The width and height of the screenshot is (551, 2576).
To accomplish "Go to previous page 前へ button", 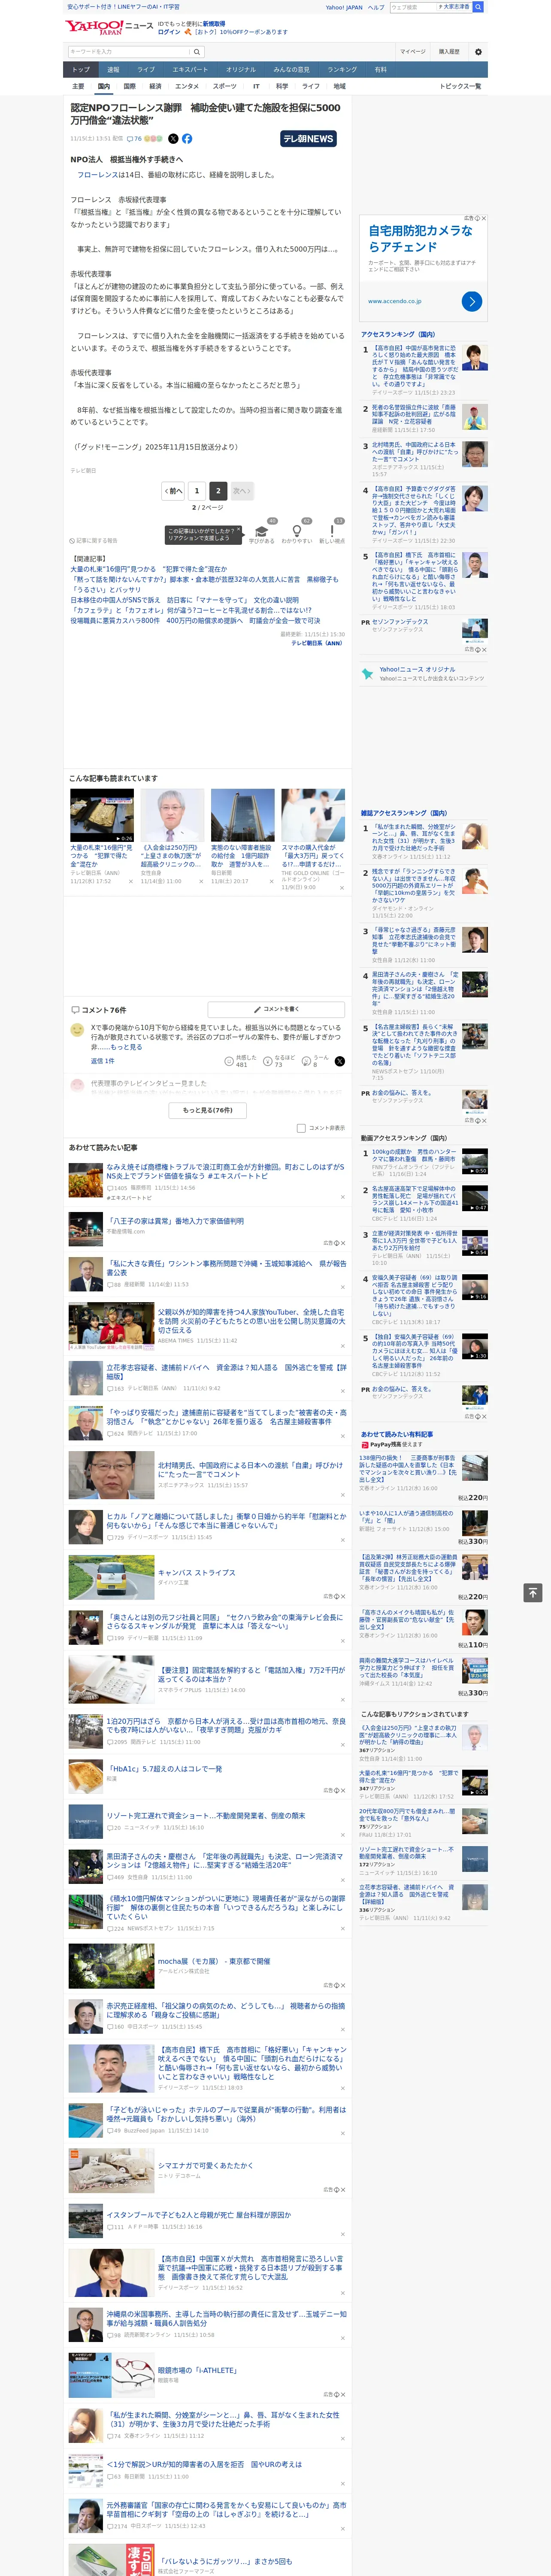I will click(x=174, y=491).
